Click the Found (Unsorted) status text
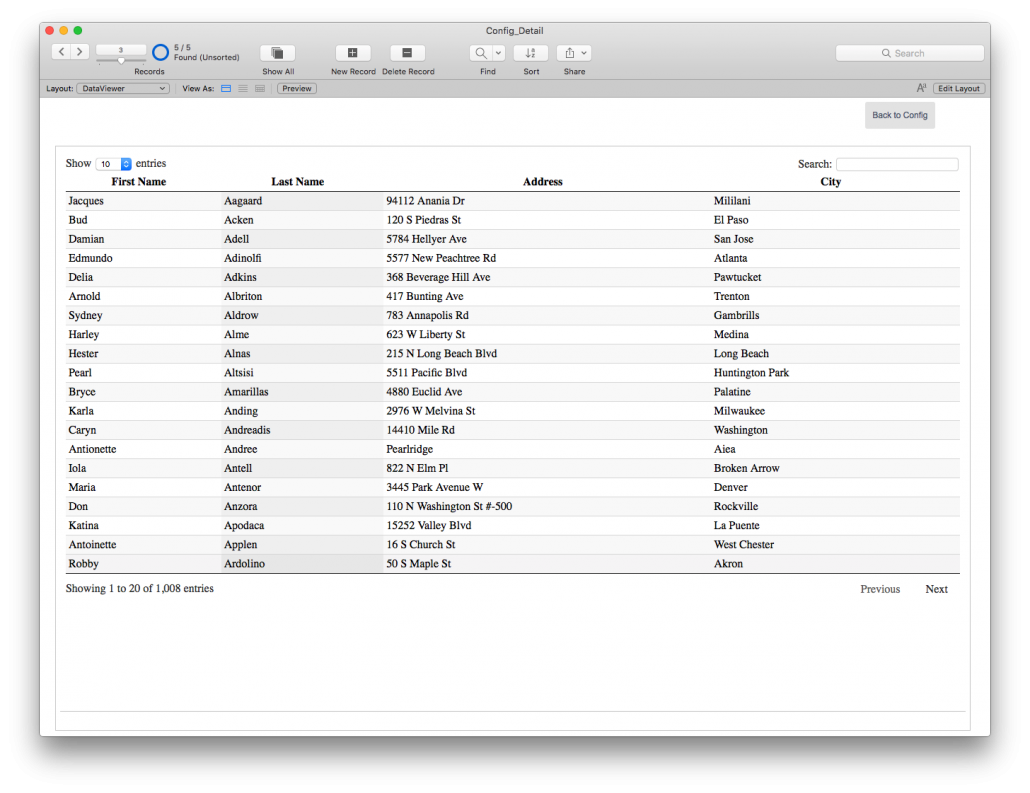The width and height of the screenshot is (1030, 793). (206, 57)
